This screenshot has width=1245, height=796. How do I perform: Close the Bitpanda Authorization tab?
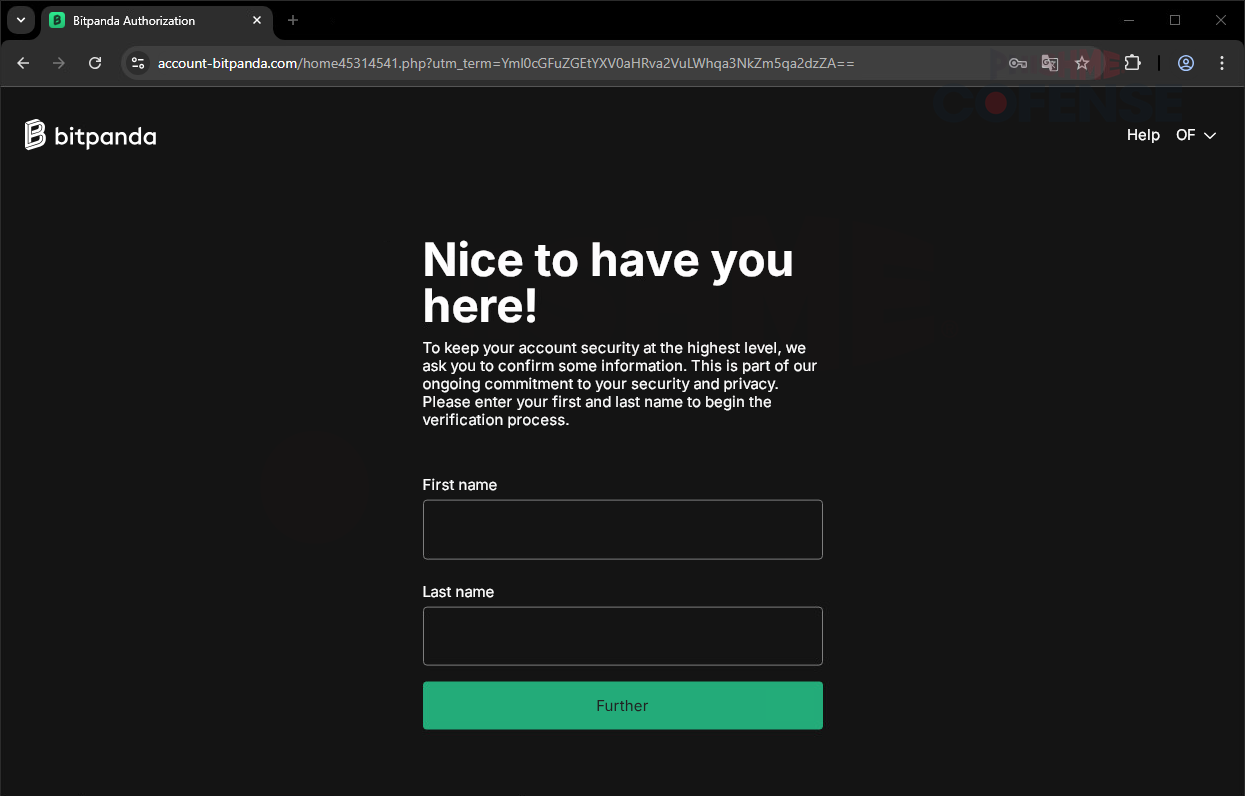257,20
